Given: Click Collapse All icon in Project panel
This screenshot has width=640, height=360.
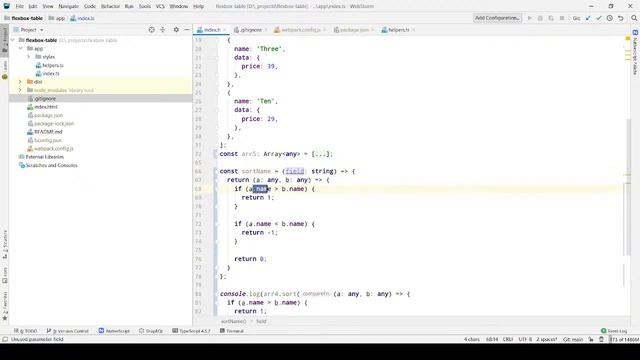Looking at the screenshot, I should [162, 30].
